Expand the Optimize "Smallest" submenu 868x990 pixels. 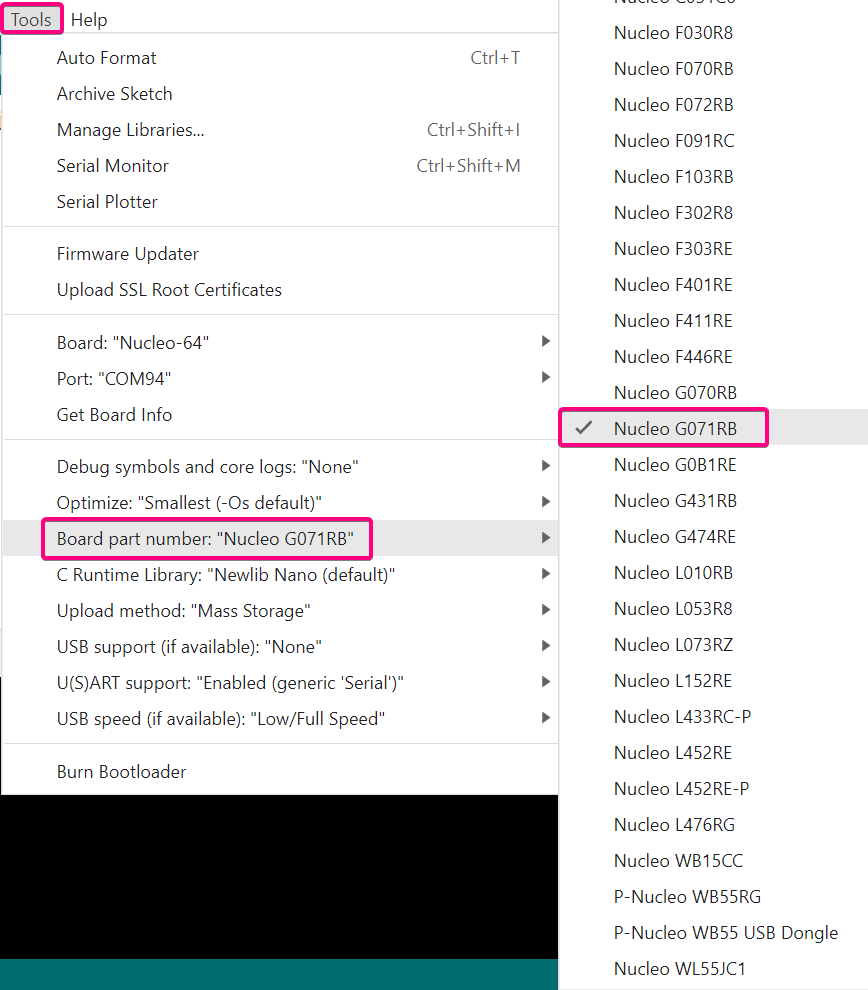point(281,503)
